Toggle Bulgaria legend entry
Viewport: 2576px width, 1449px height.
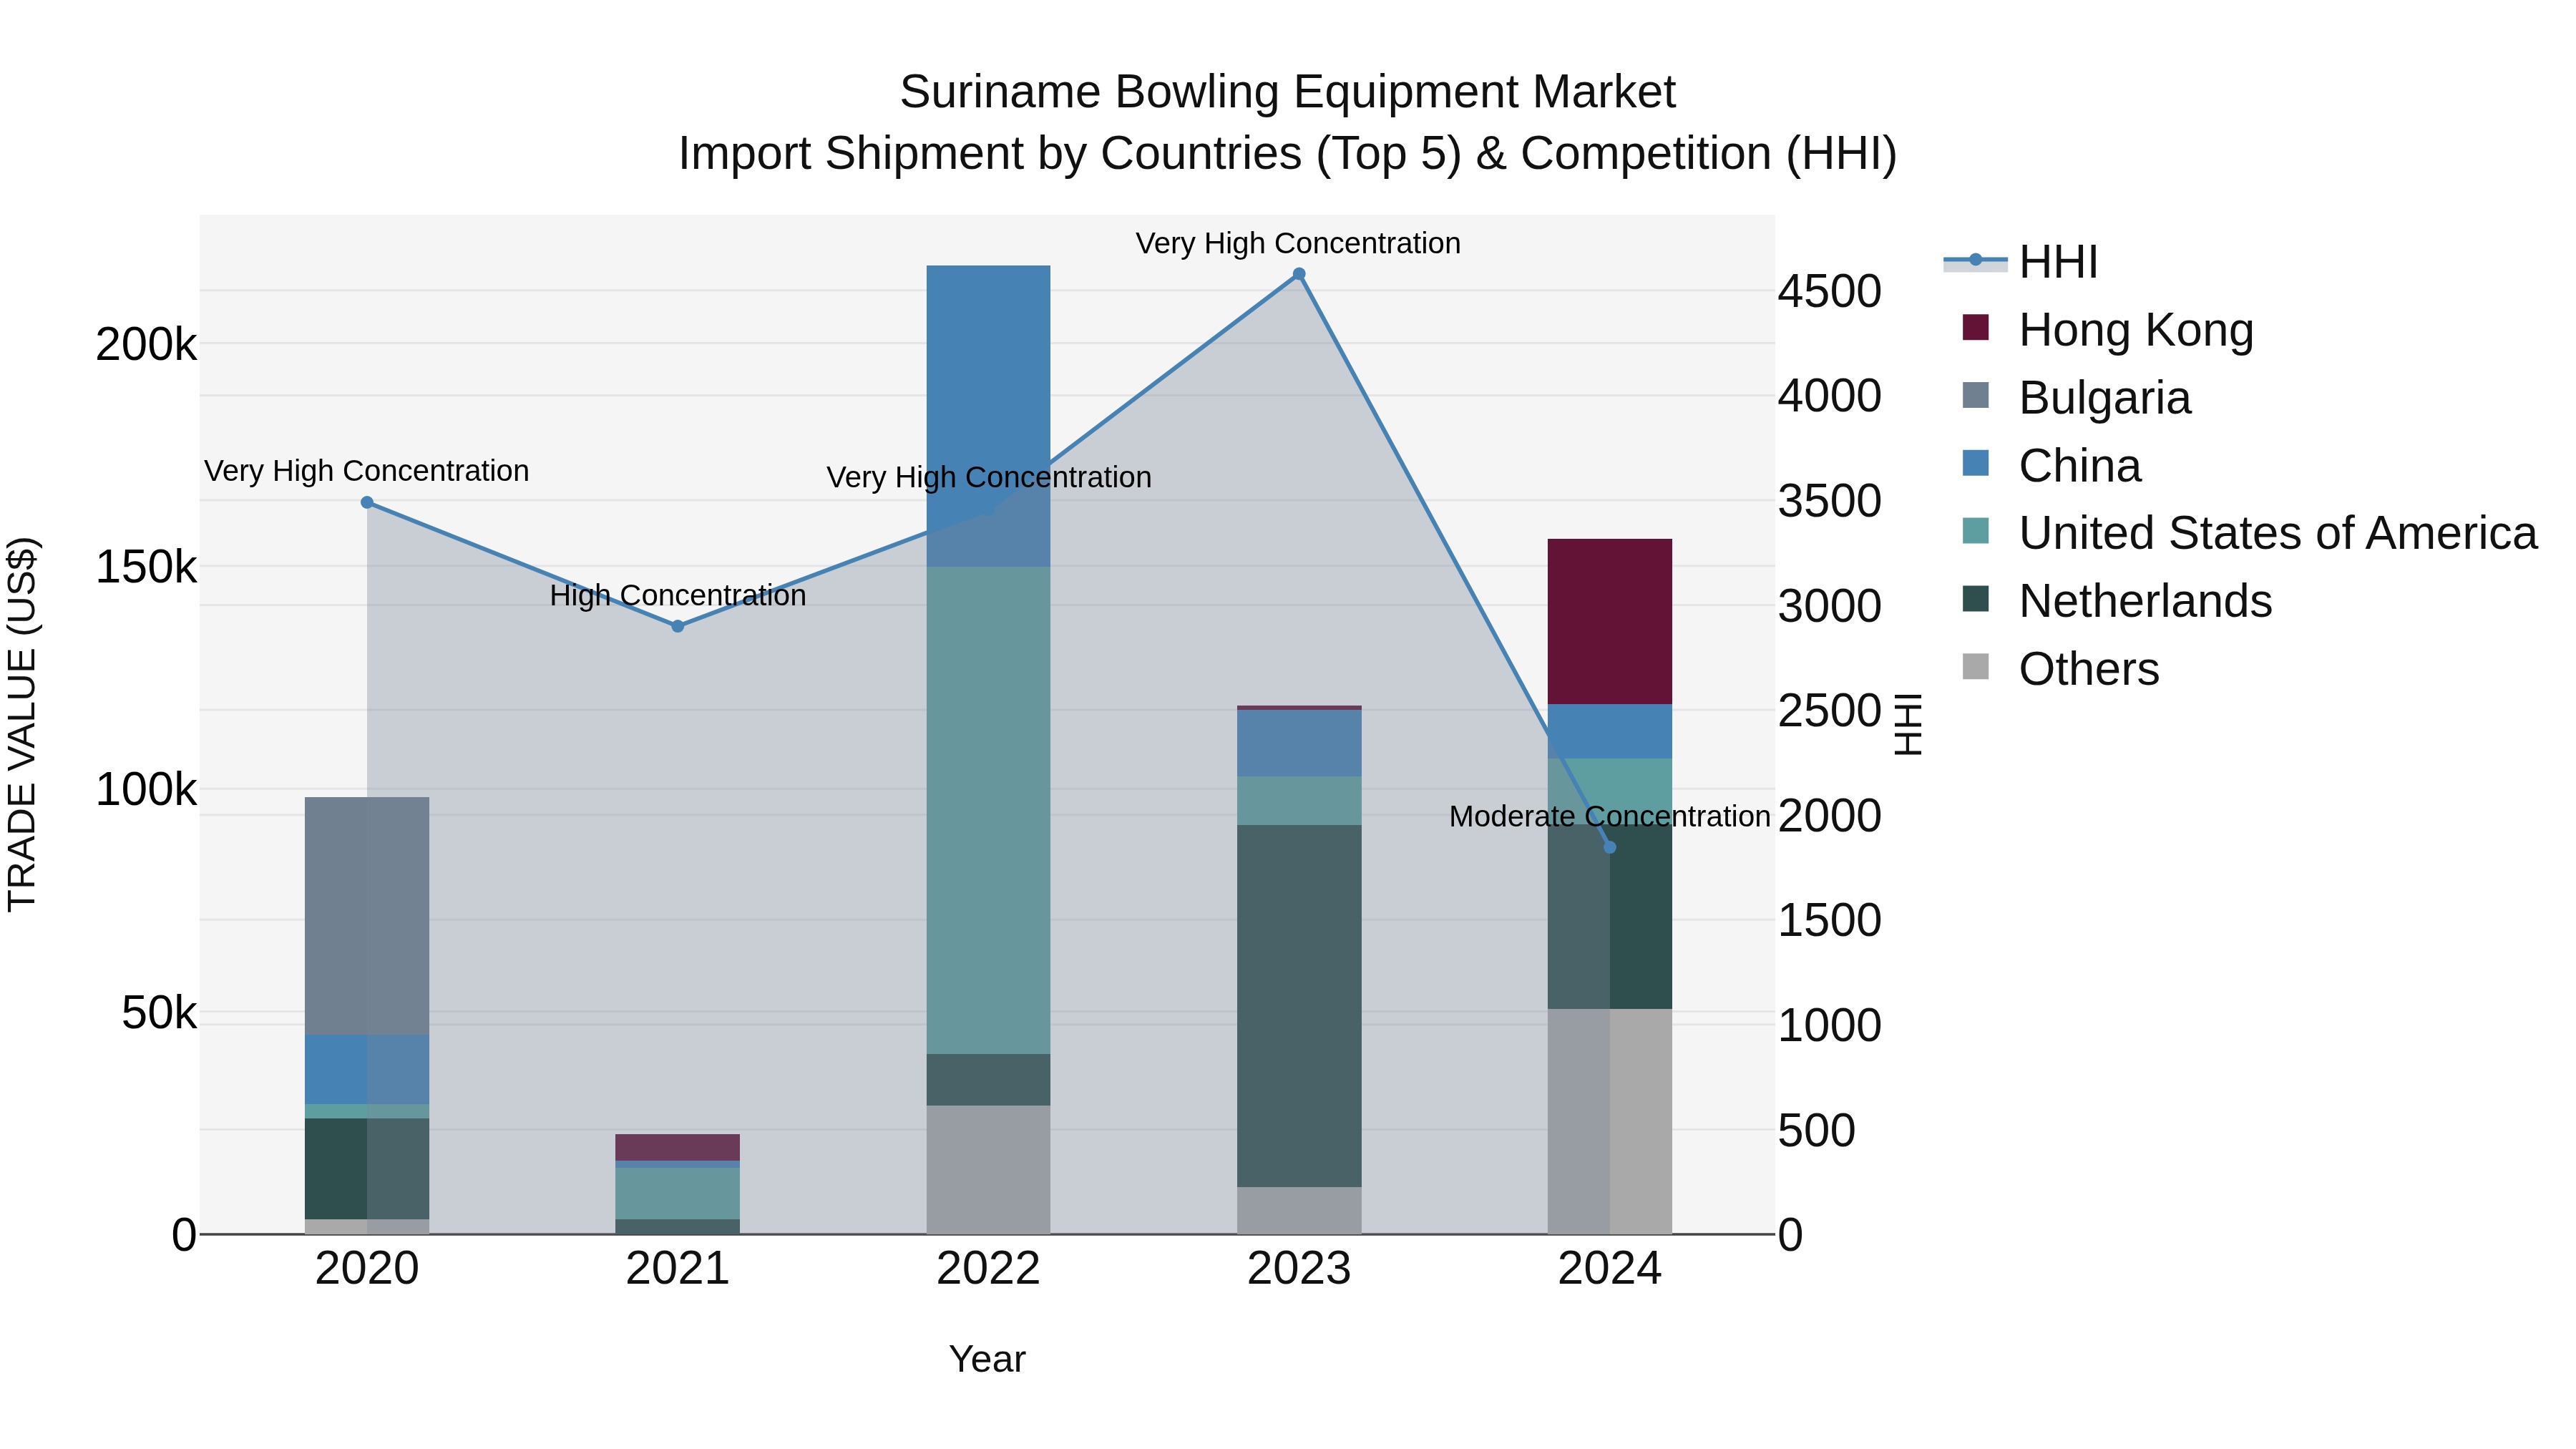(x=2077, y=397)
